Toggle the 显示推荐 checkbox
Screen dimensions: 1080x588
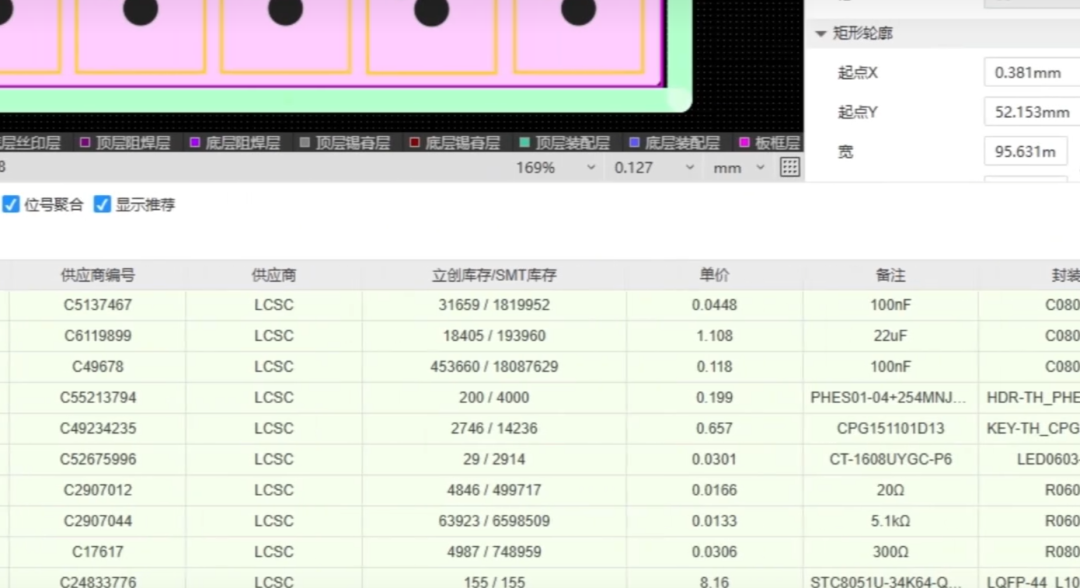pos(102,204)
